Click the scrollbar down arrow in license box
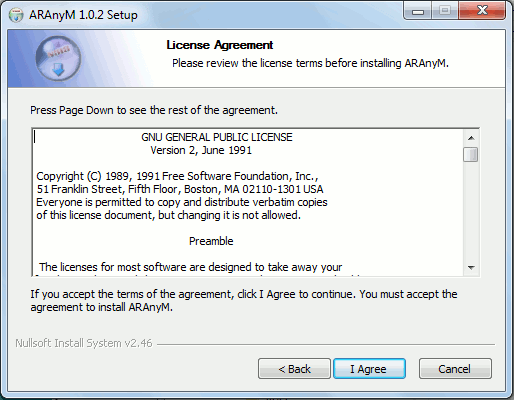This screenshot has height=400, width=514. (x=471, y=268)
